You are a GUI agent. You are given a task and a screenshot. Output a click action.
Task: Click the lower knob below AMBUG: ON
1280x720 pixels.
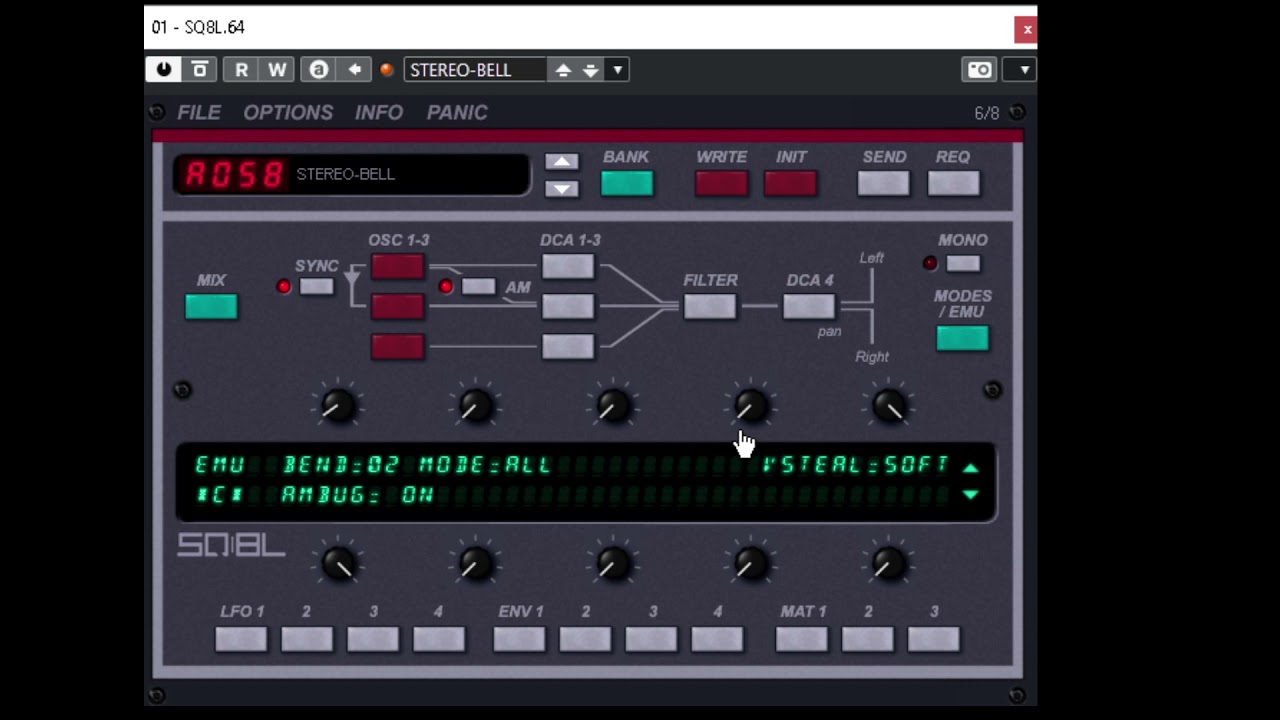click(338, 564)
